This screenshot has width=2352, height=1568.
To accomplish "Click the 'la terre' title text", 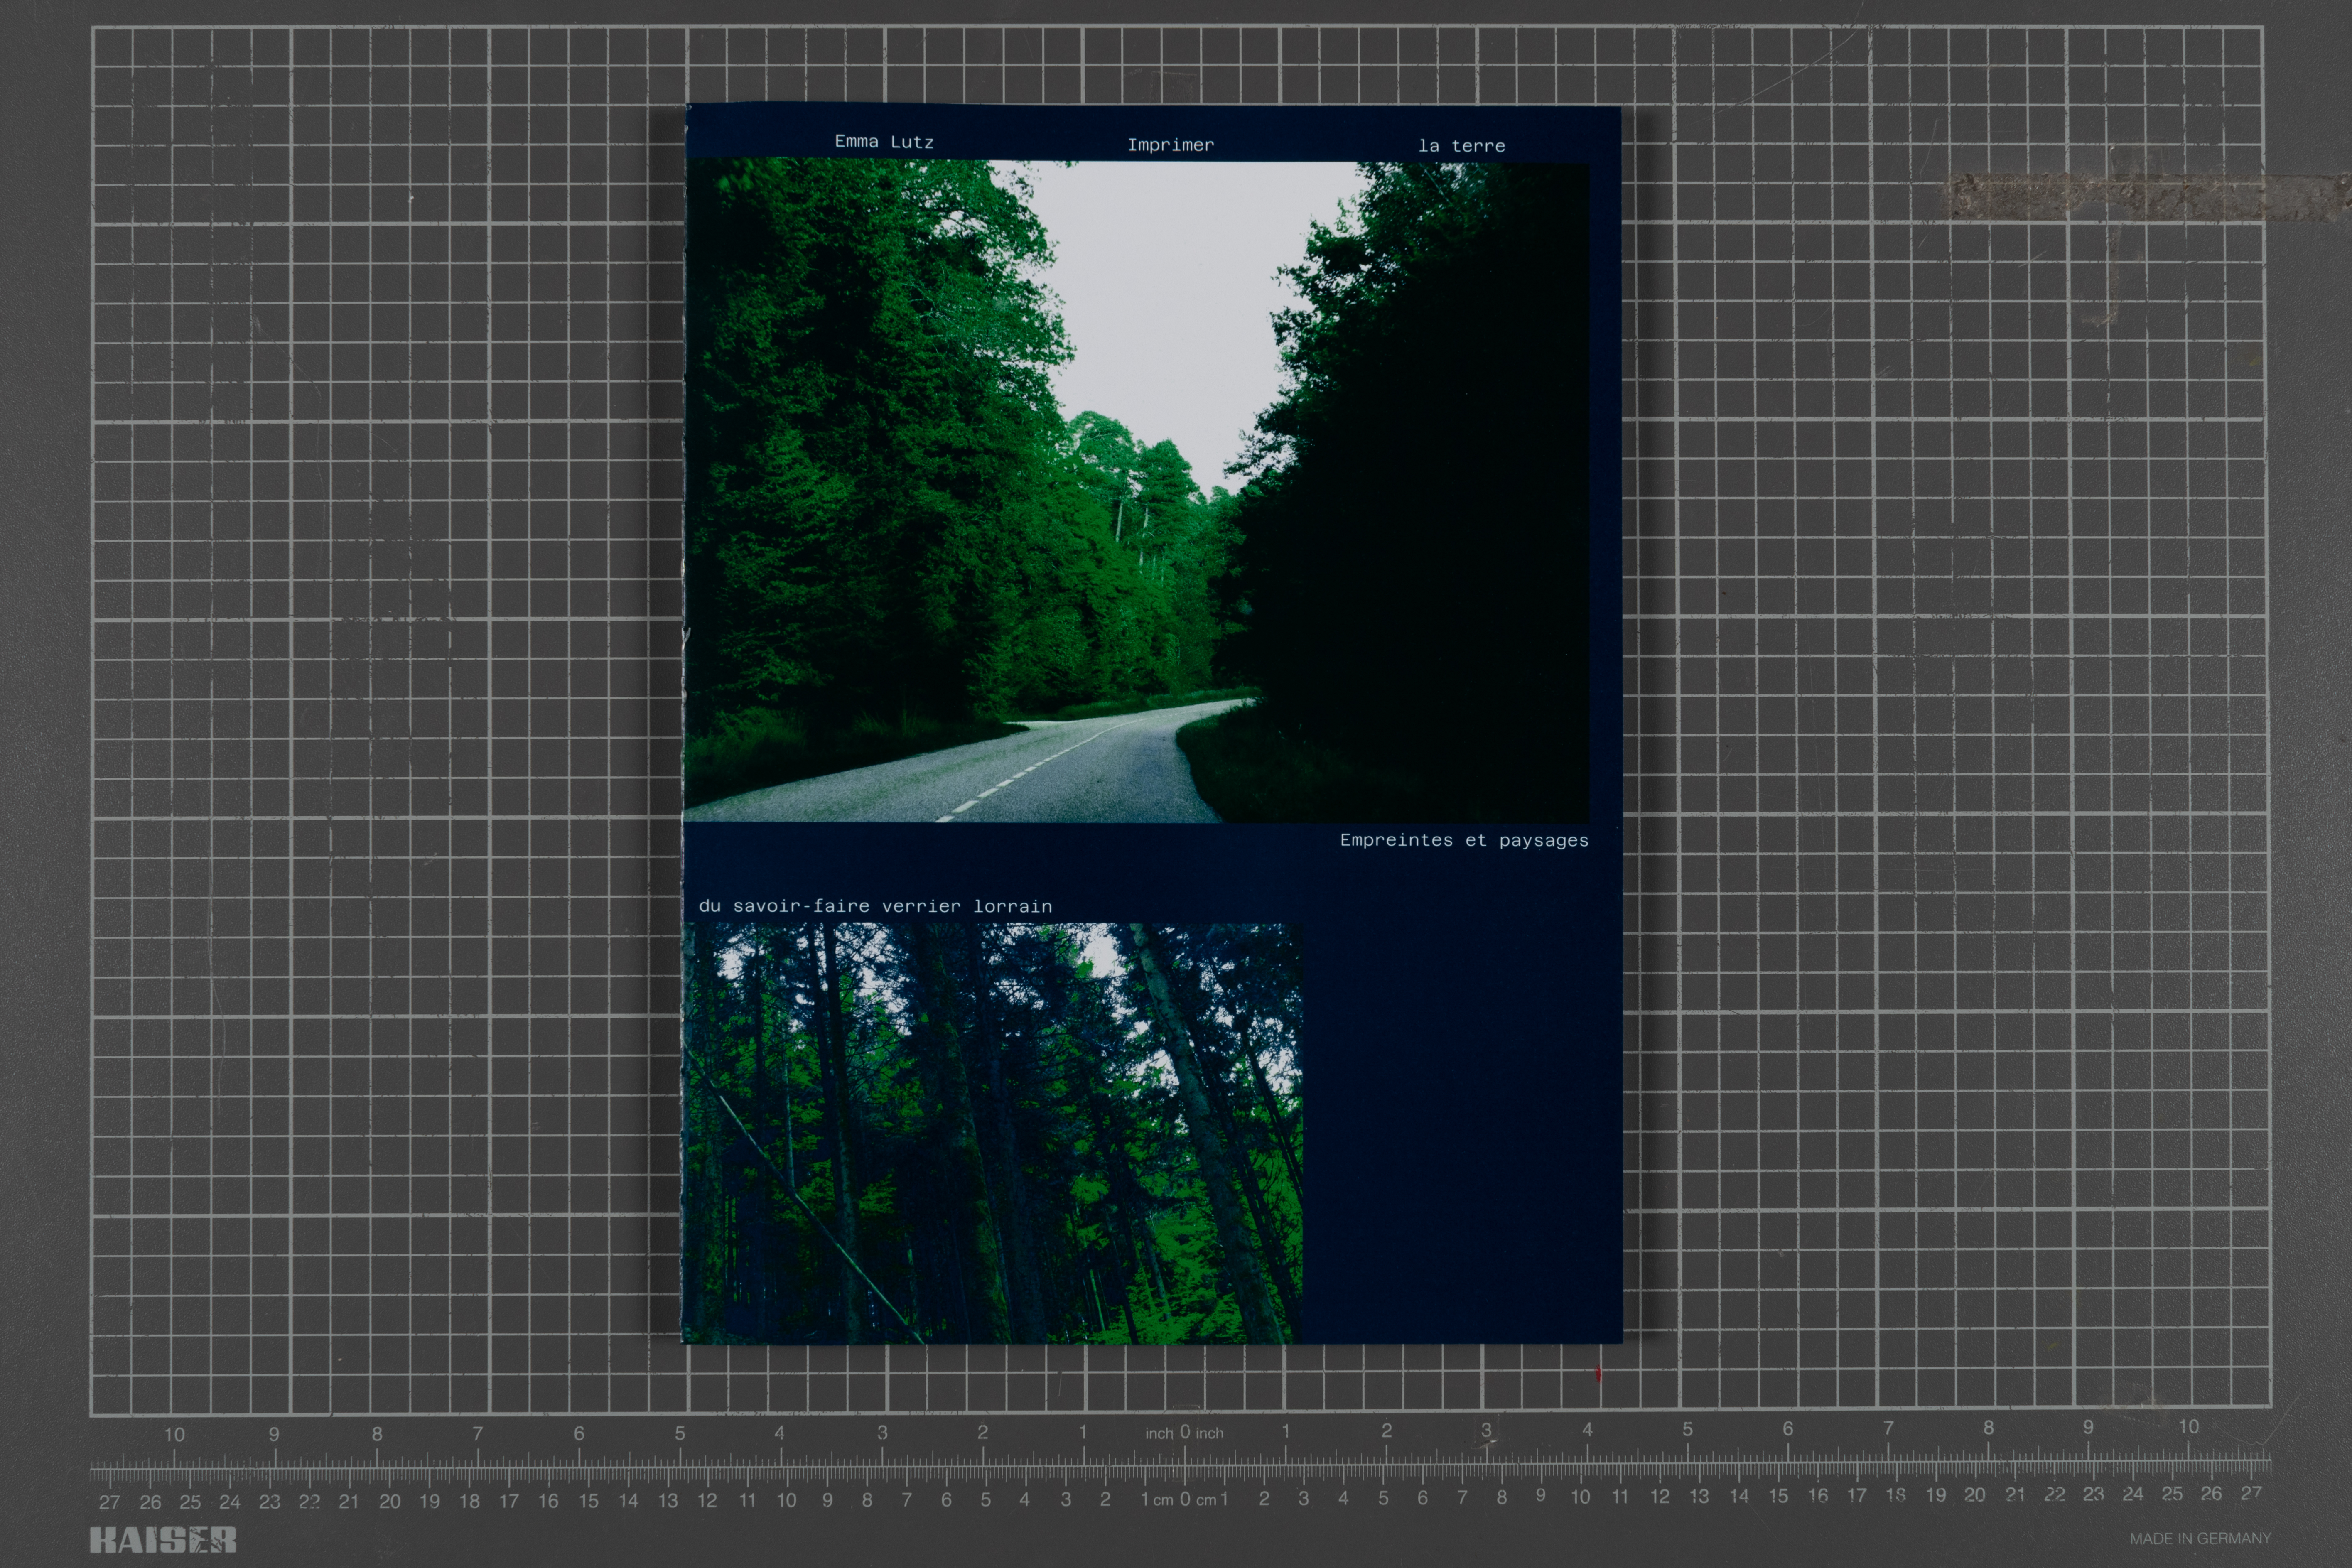I will pyautogui.click(x=1461, y=146).
